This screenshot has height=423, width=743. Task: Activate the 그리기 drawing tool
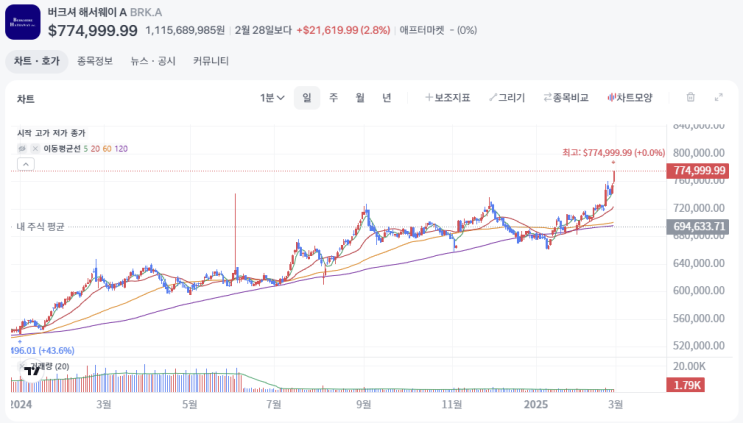coord(507,98)
